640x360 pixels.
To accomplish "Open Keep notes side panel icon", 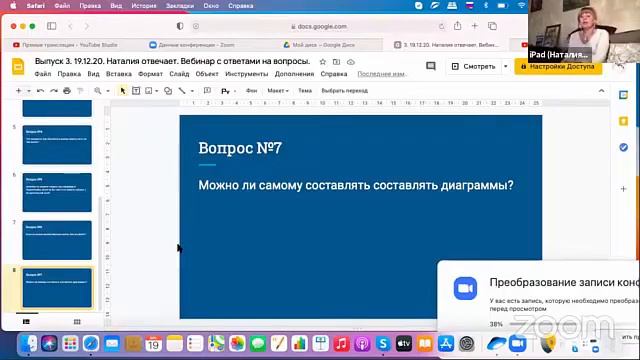I will (x=623, y=121).
